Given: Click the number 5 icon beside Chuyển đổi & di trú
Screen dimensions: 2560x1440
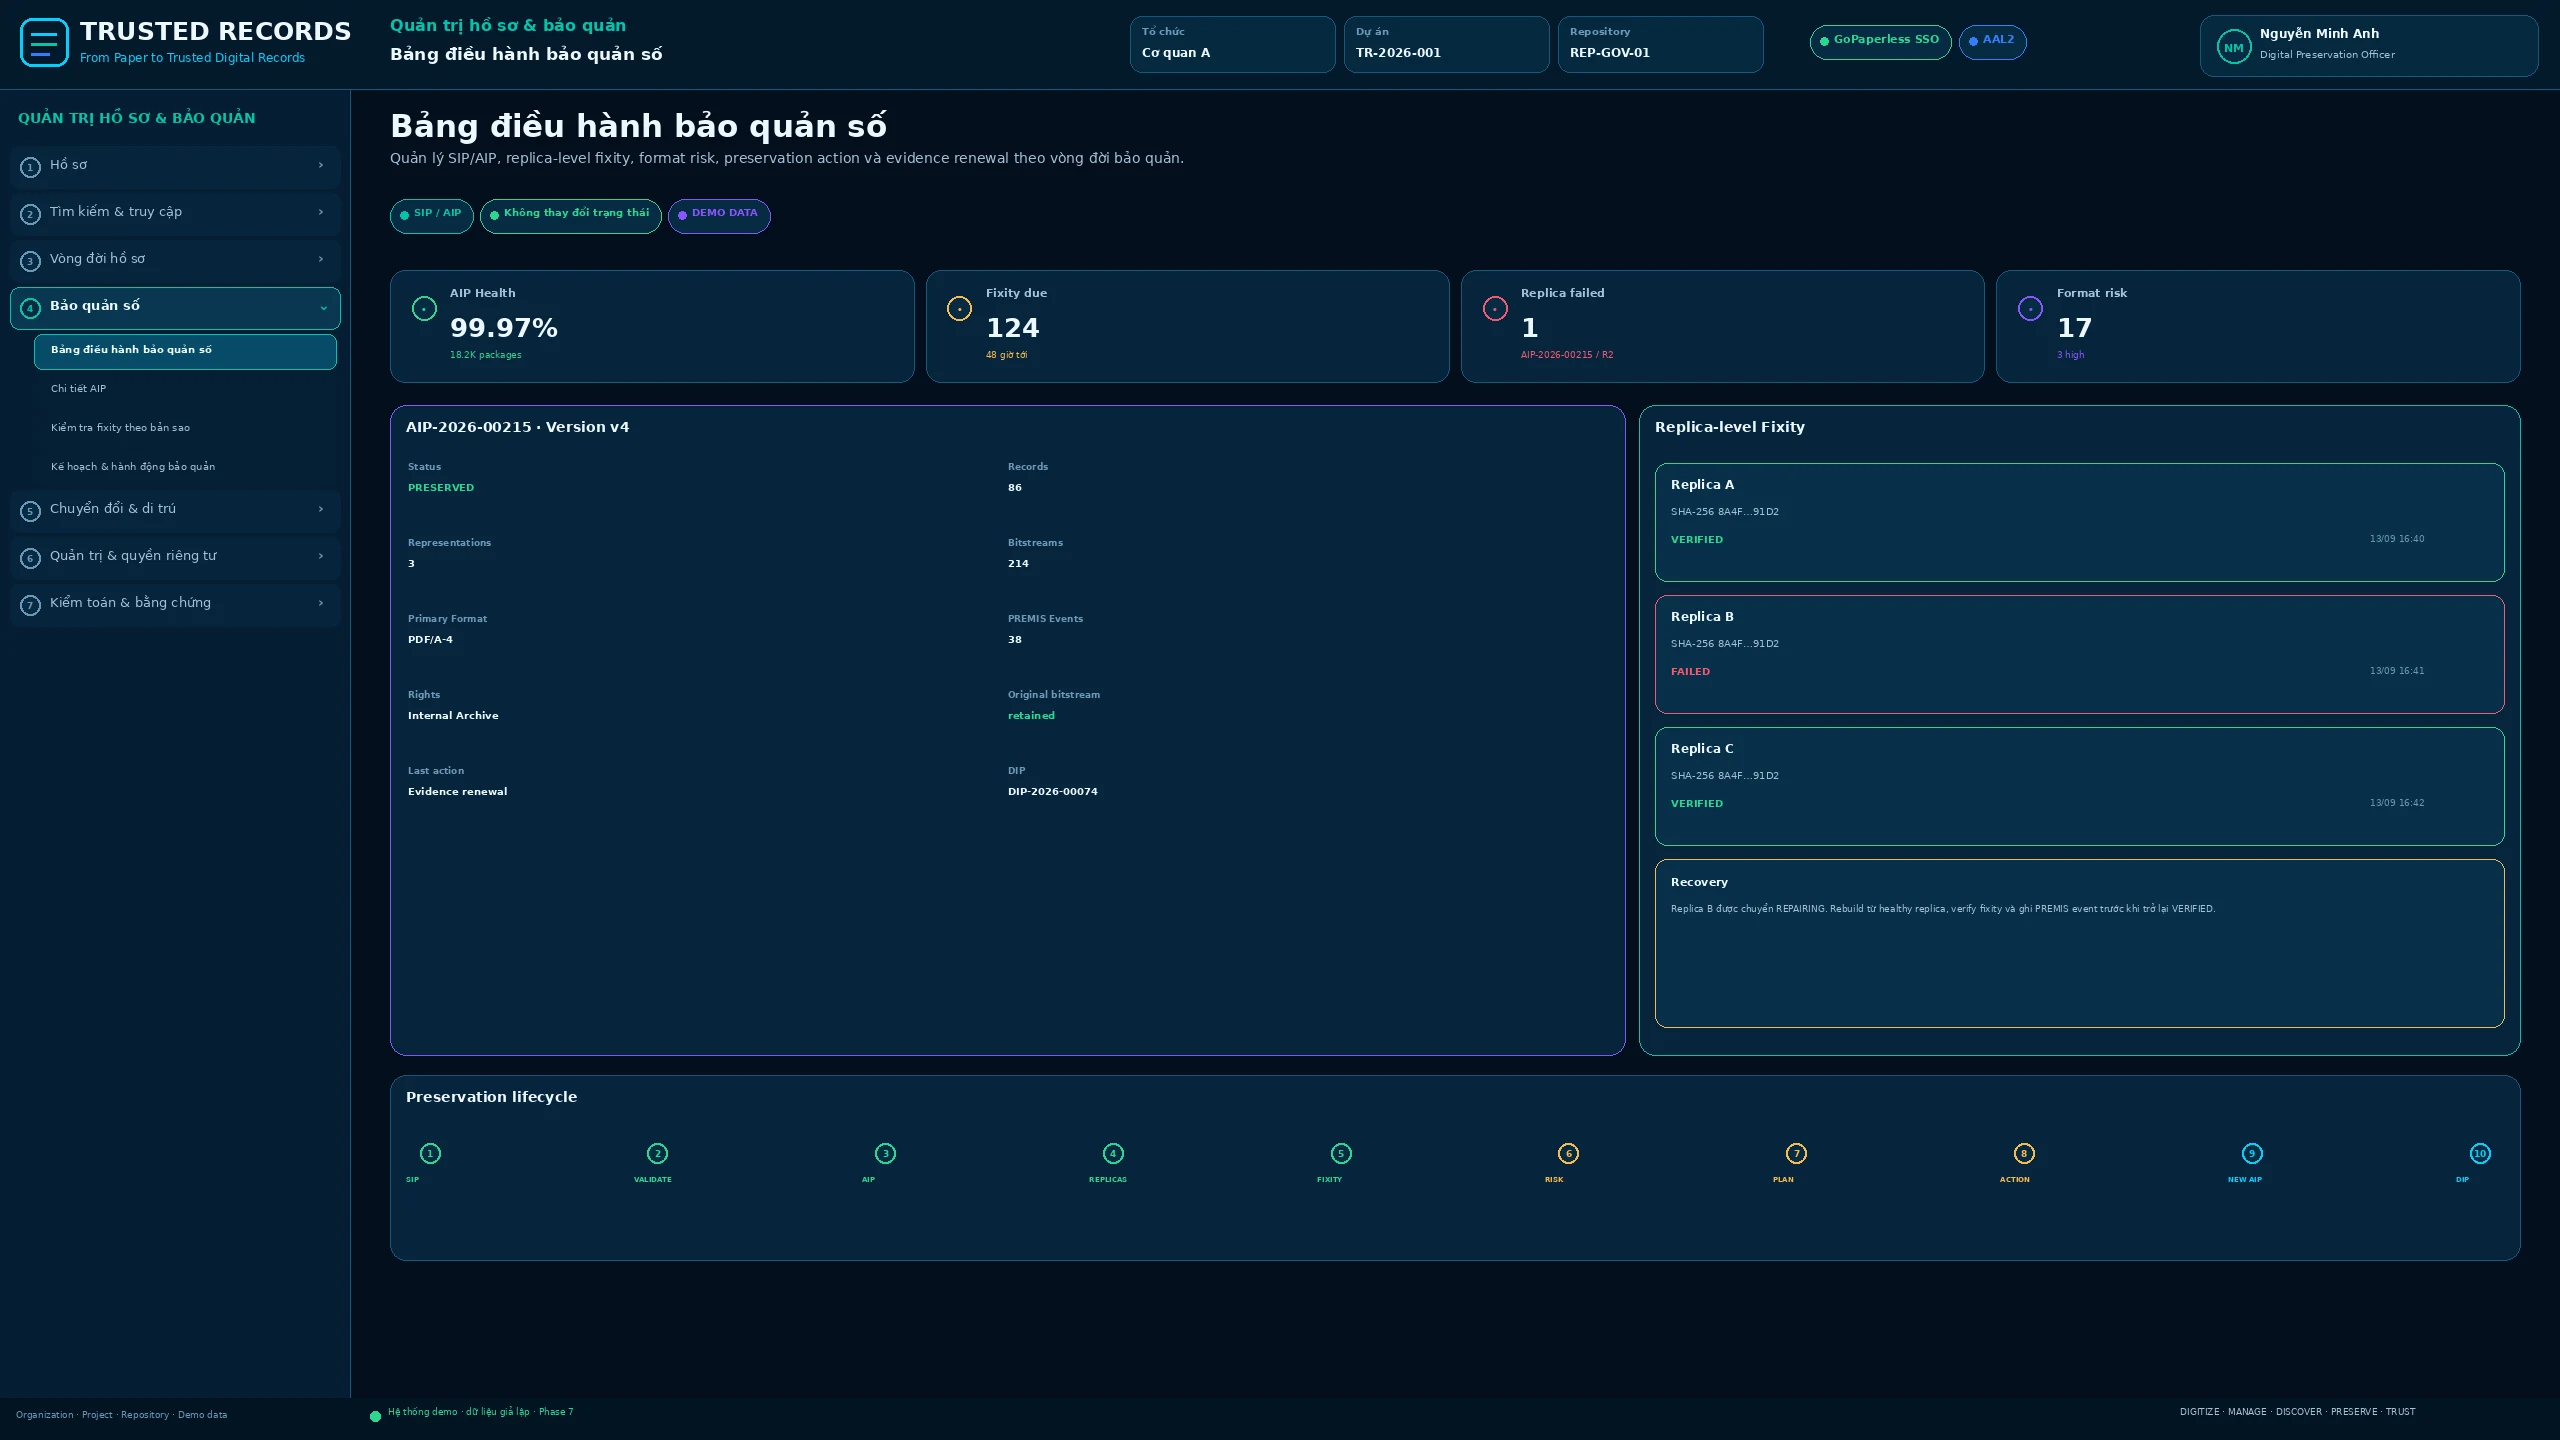Looking at the screenshot, I should coord(30,511).
